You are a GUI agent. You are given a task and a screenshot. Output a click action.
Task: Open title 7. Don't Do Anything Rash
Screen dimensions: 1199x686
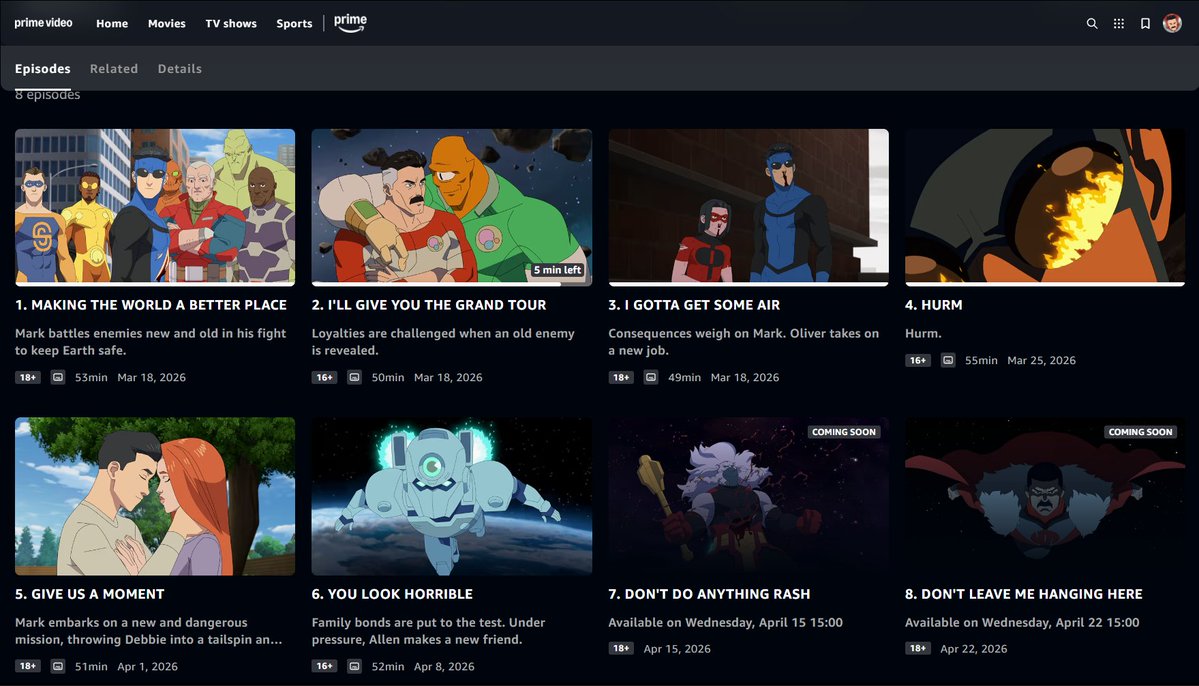pyautogui.click(x=709, y=594)
